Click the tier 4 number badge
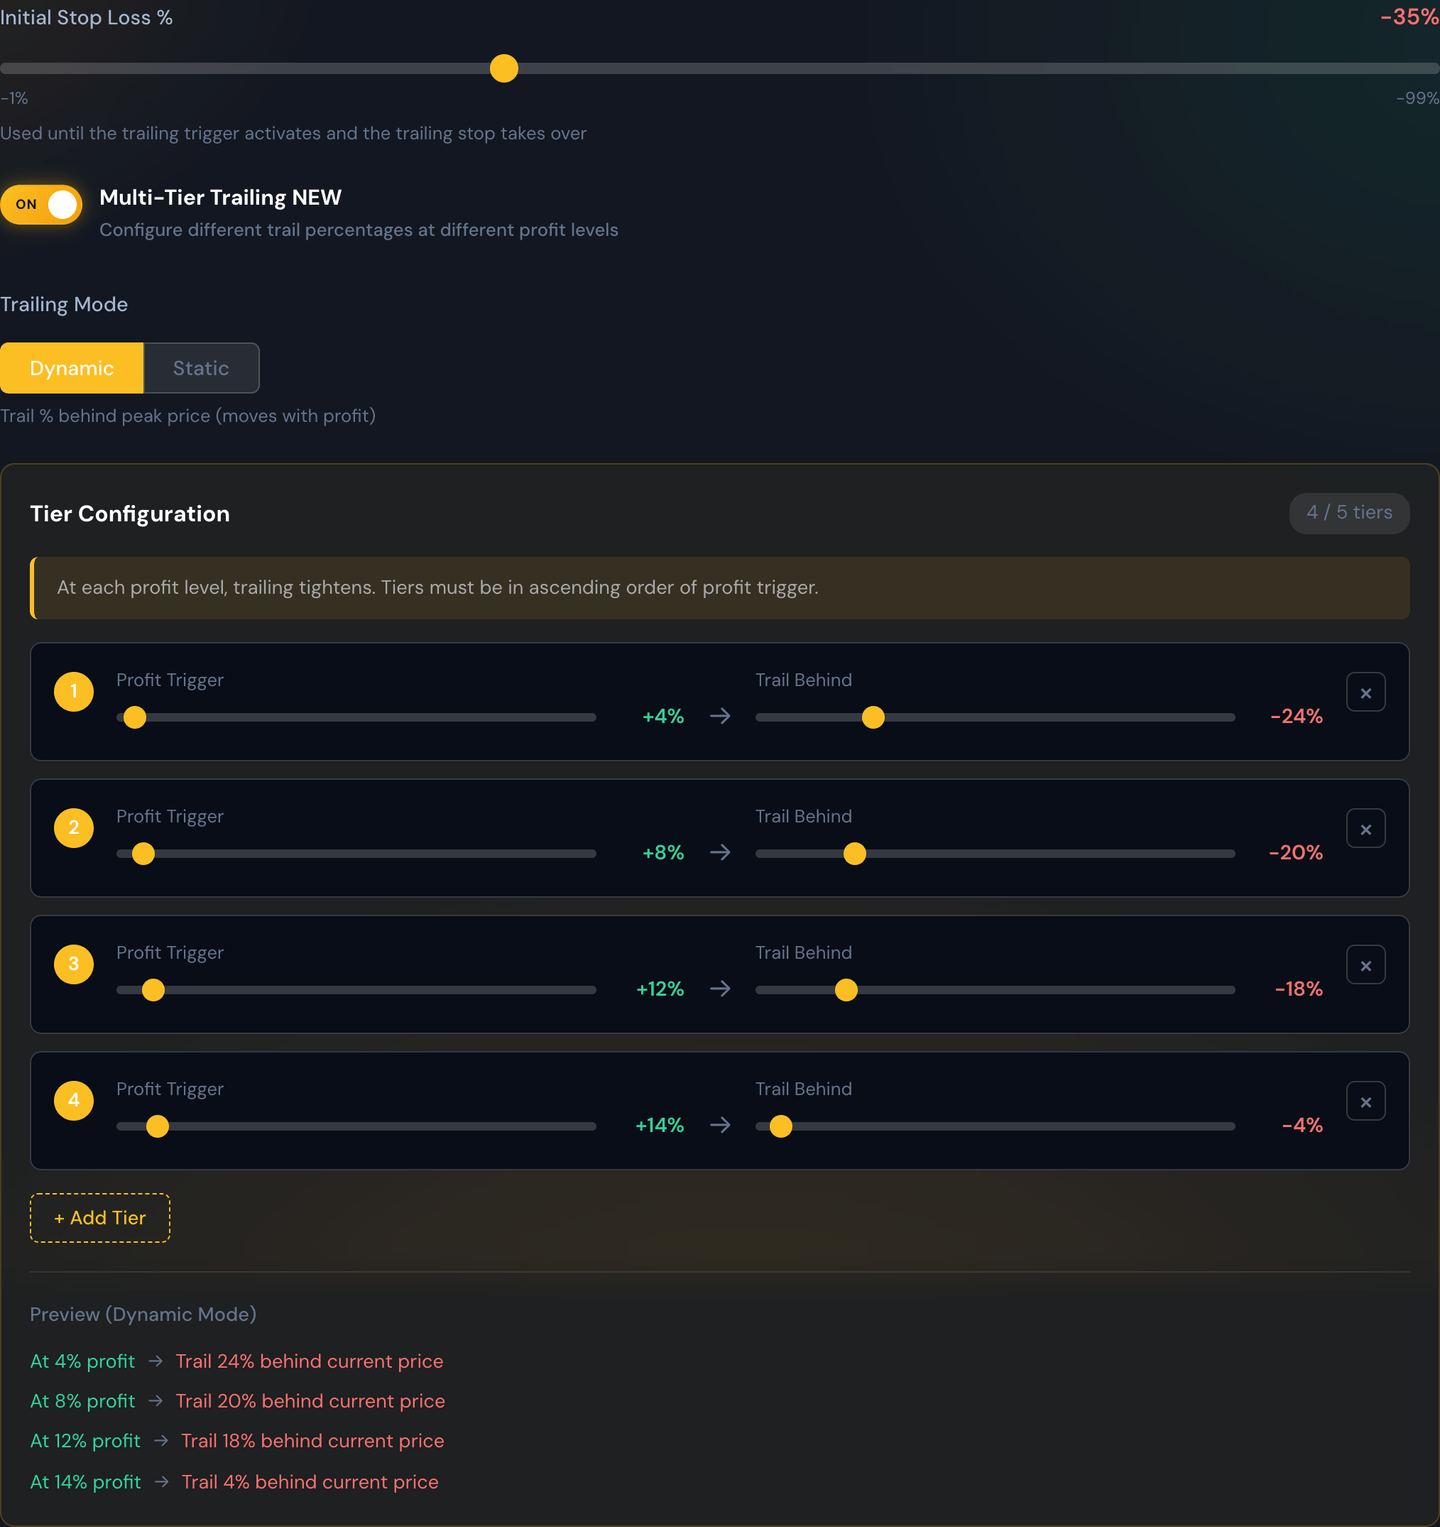The image size is (1440, 1527). coord(74,1100)
